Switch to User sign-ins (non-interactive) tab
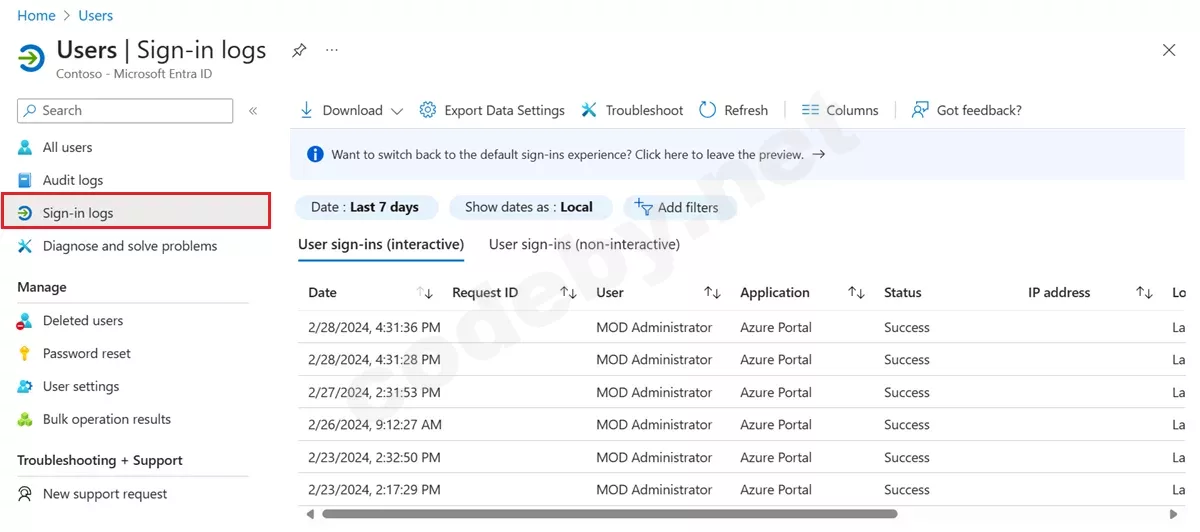Image resolution: width=1200 pixels, height=532 pixels. coord(584,244)
